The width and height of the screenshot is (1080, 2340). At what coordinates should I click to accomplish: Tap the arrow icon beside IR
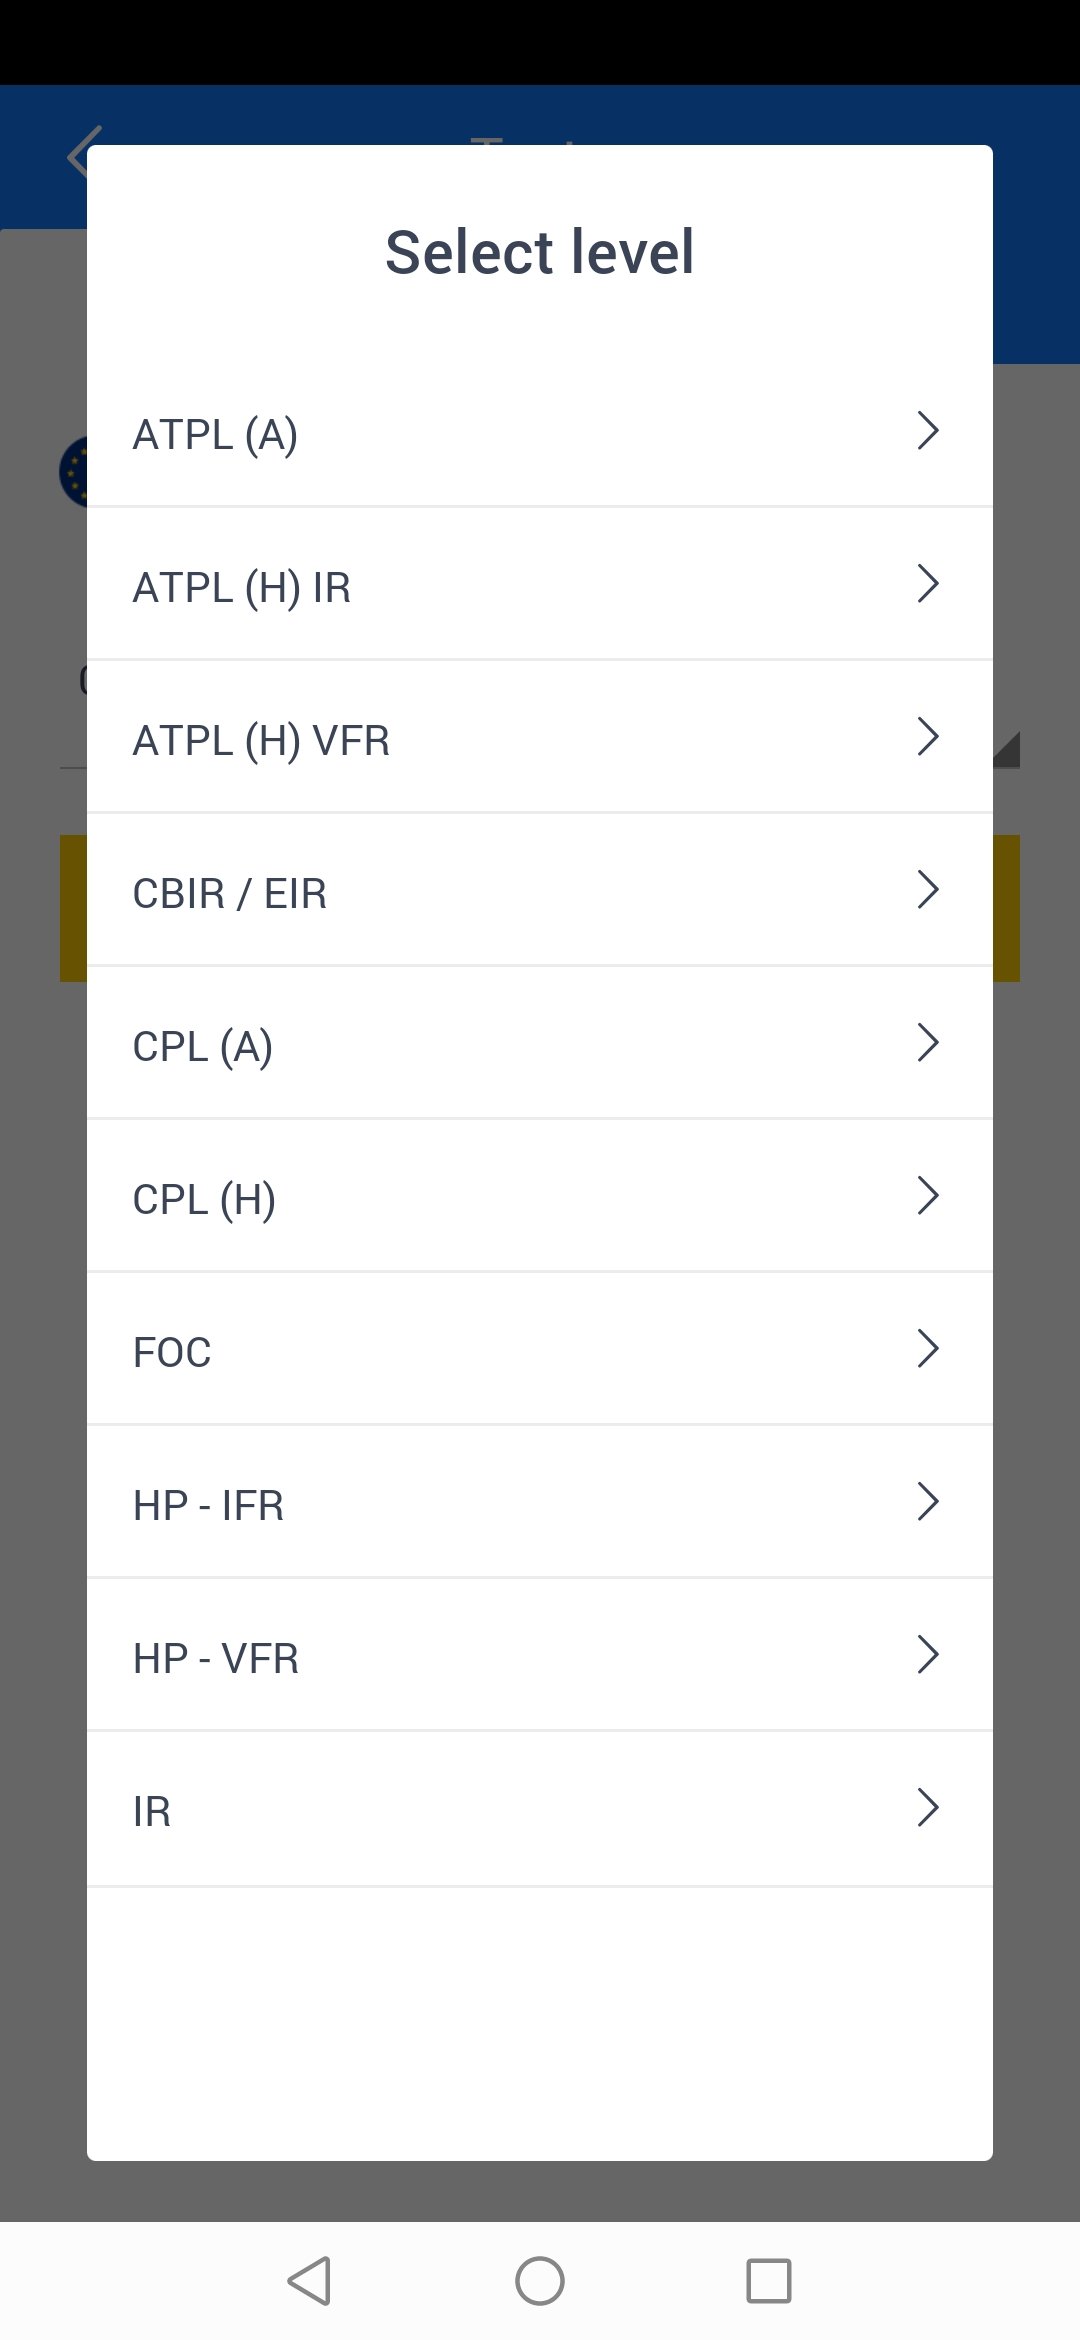click(928, 1808)
